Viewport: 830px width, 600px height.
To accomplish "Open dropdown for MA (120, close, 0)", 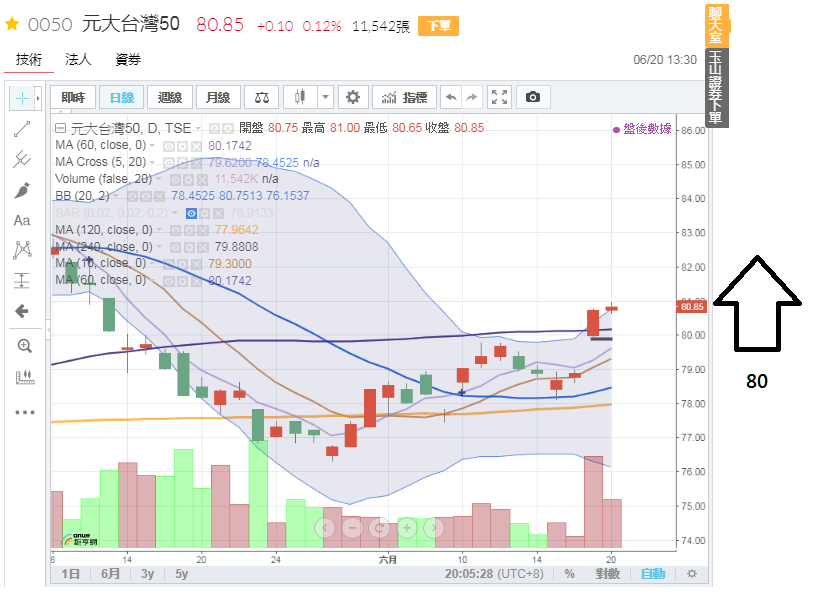I will [159, 230].
